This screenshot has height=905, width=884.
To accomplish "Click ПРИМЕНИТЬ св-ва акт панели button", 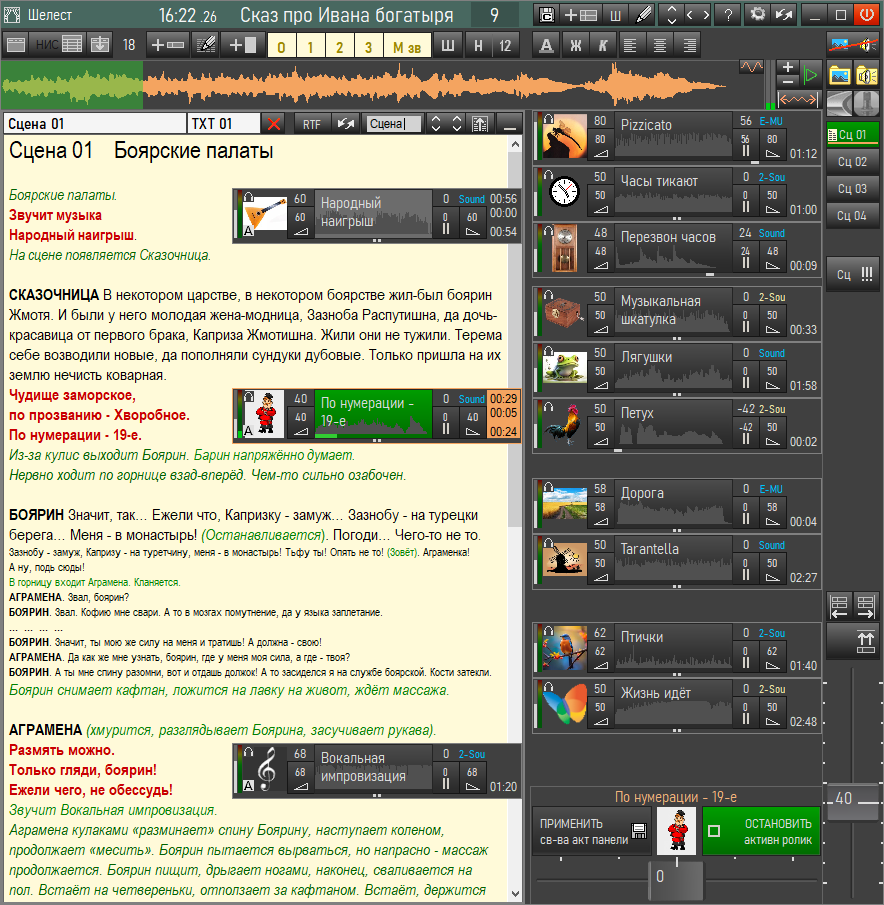I will coord(591,831).
